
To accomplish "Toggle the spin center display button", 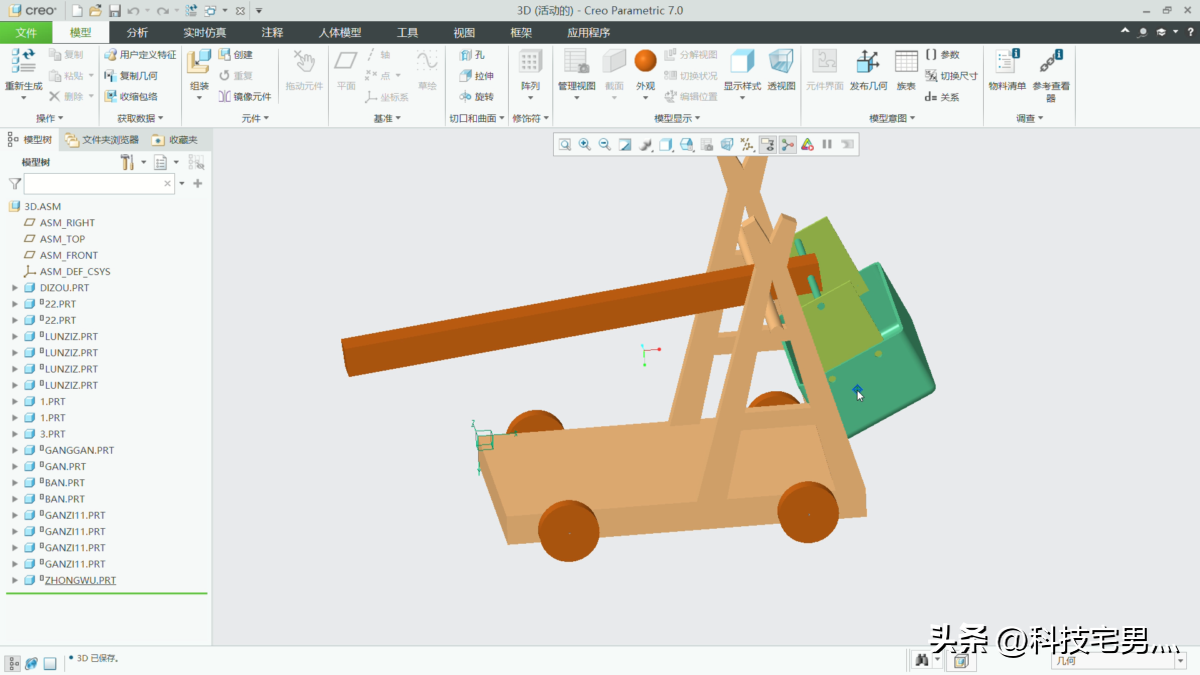I will (x=788, y=144).
